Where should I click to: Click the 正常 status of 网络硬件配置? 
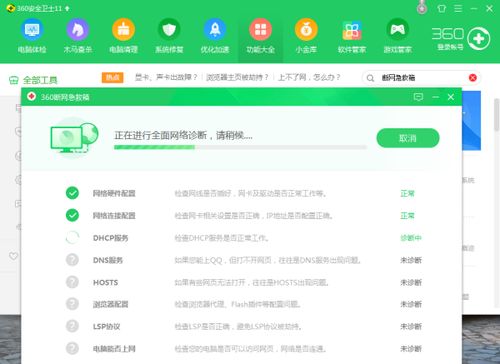tap(407, 193)
